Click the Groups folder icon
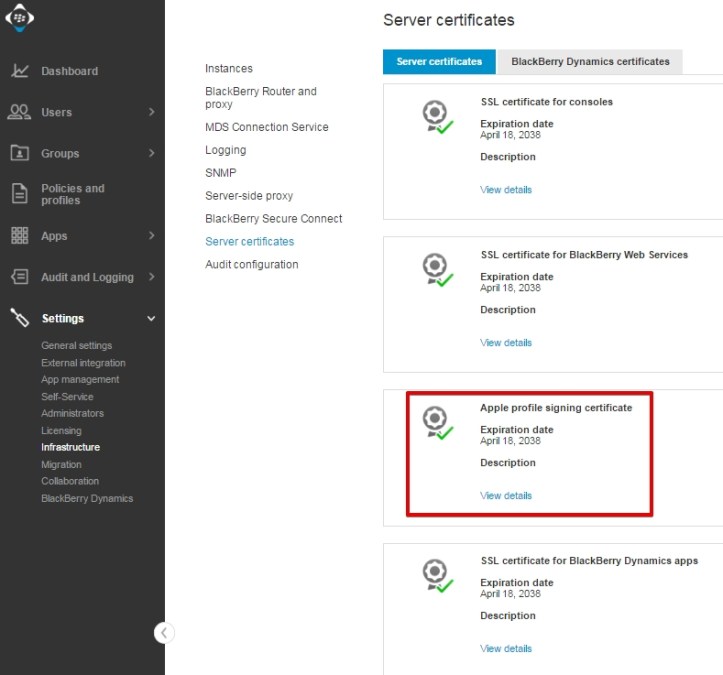Image resolution: width=723 pixels, height=675 pixels. 20,153
